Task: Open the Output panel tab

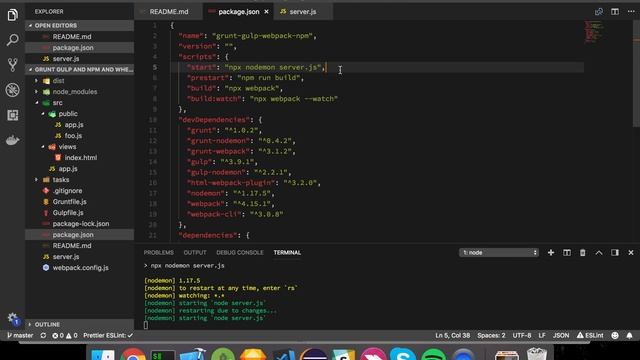Action: (195, 253)
